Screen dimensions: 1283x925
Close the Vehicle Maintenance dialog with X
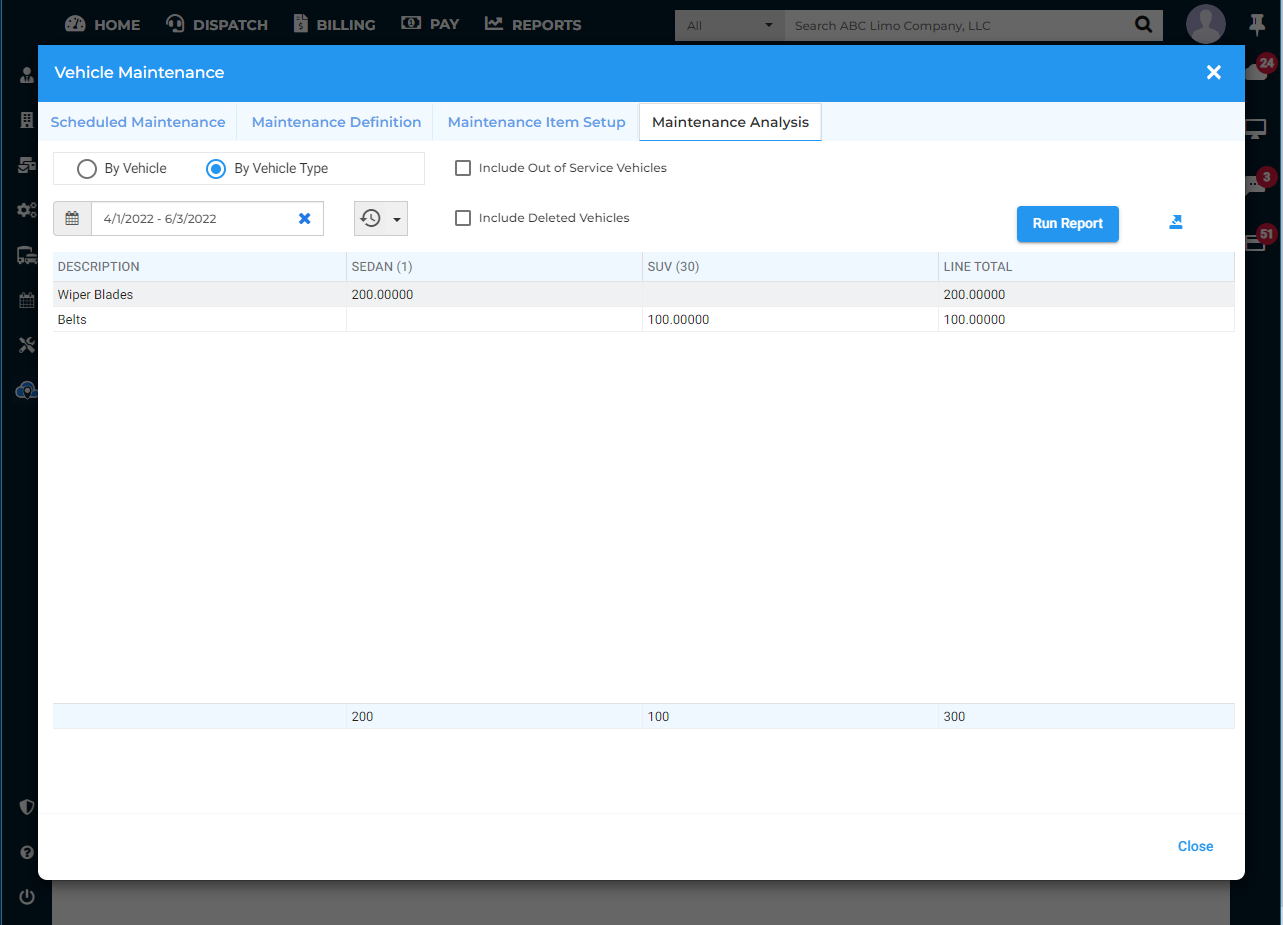pyautogui.click(x=1214, y=72)
